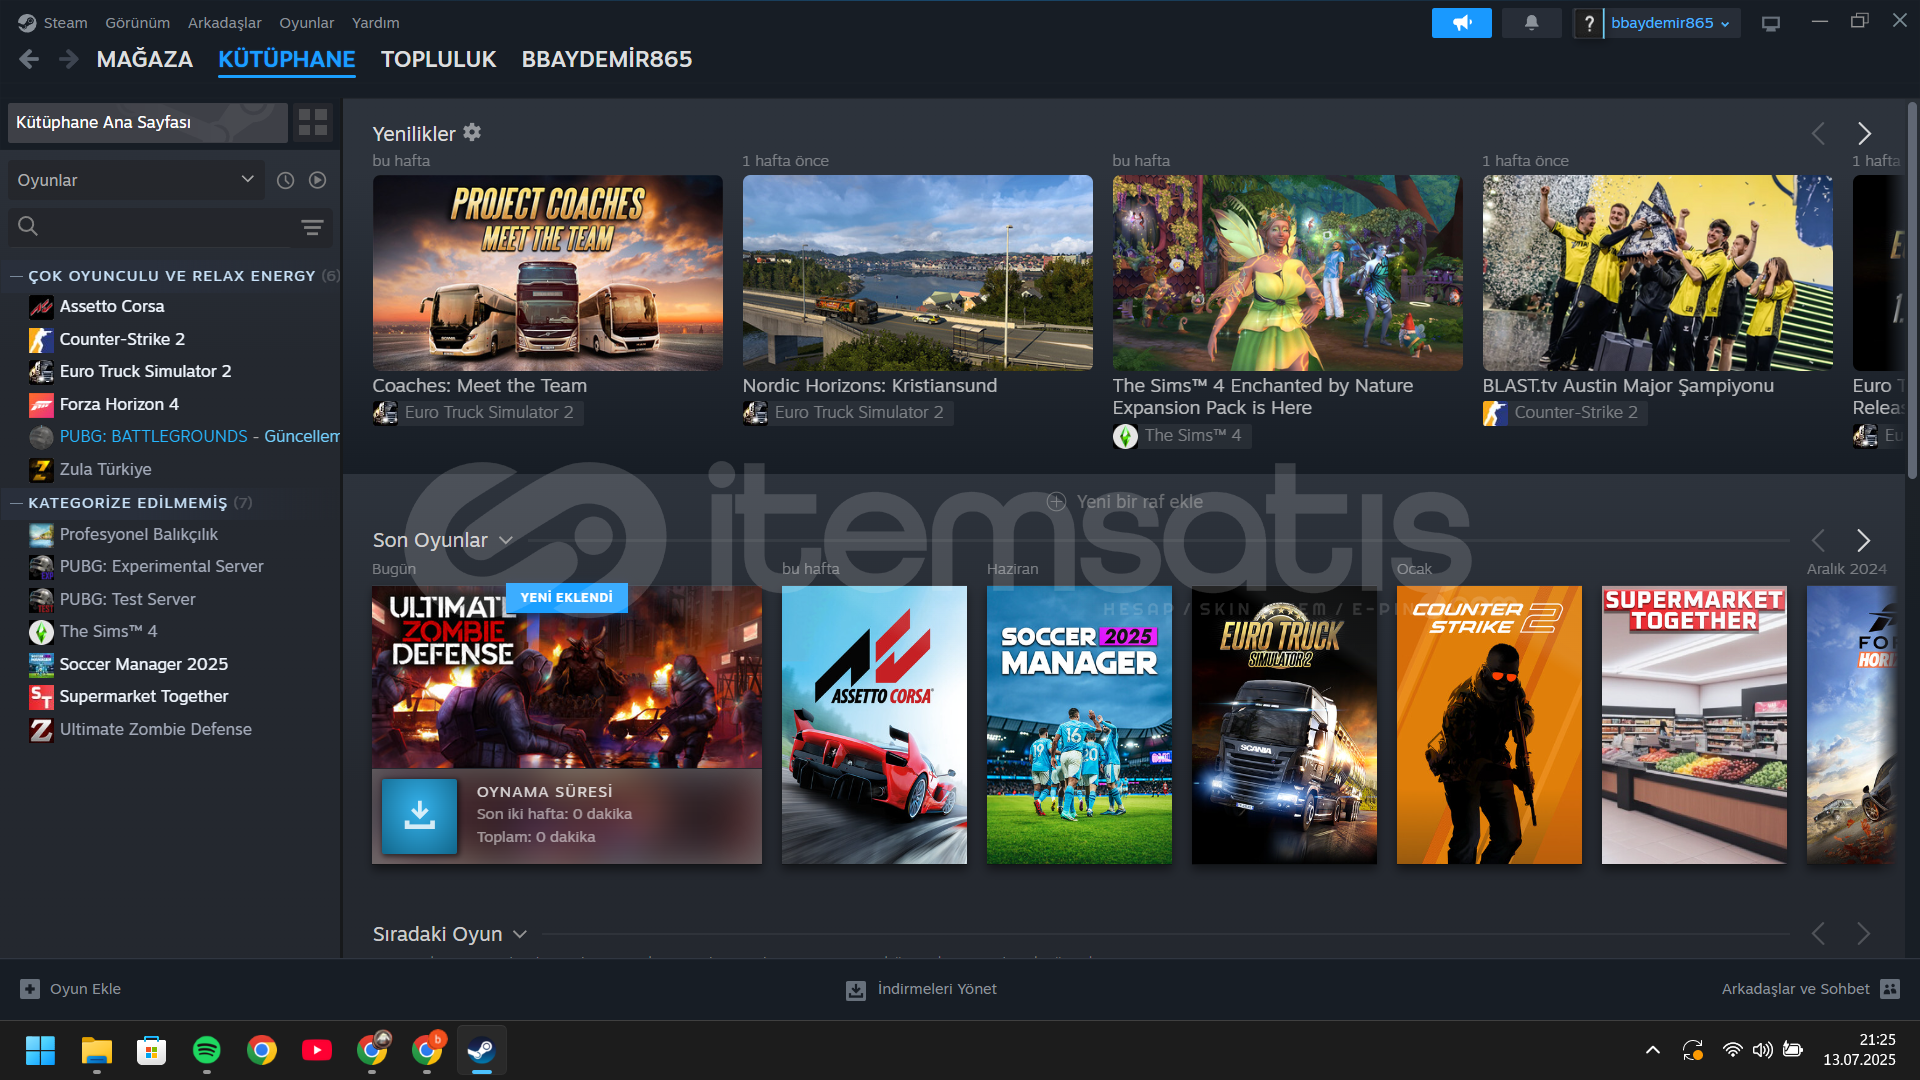This screenshot has width=1920, height=1080.
Task: Open advanced filter options icon
Action: click(312, 227)
